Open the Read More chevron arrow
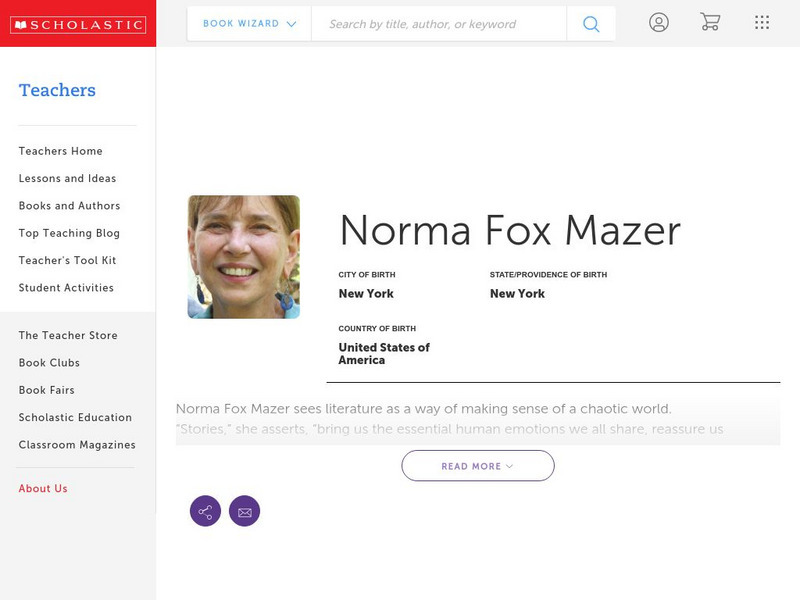 pos(508,465)
